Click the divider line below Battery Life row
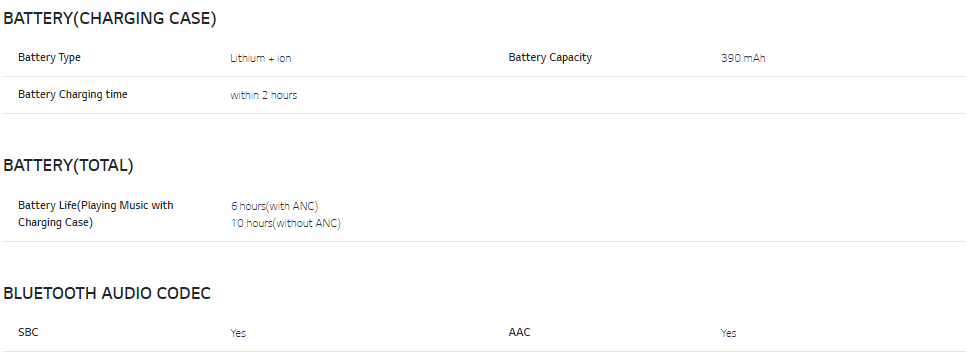This screenshot has height=360, width=979. pyautogui.click(x=485, y=241)
